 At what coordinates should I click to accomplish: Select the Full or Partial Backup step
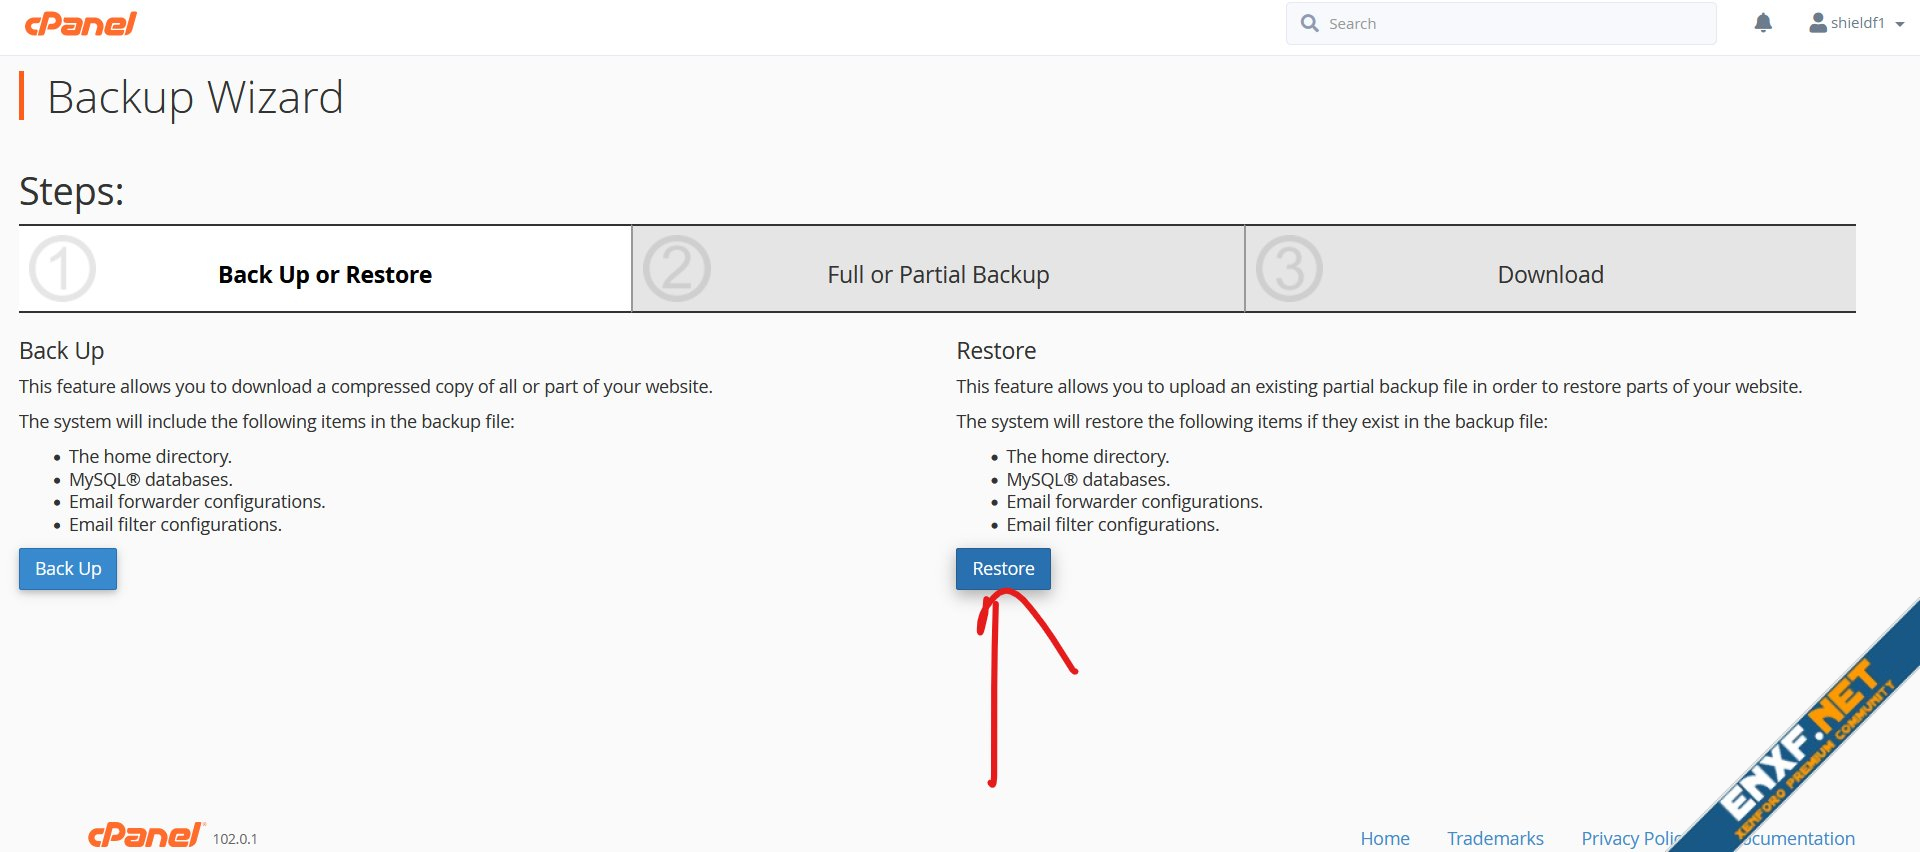point(938,275)
